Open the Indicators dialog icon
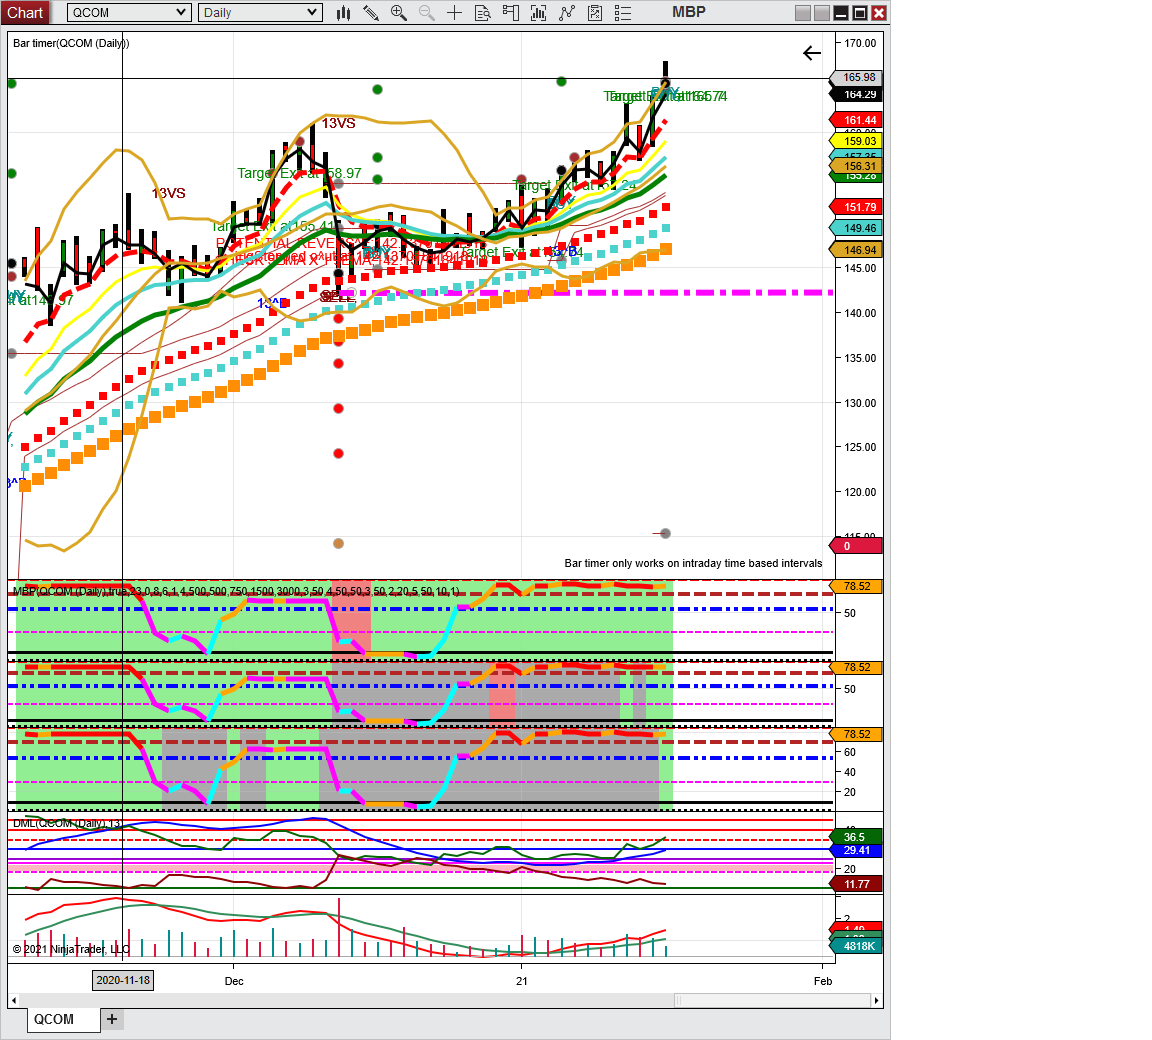Screen dimensions: 1152x1040 click(566, 12)
